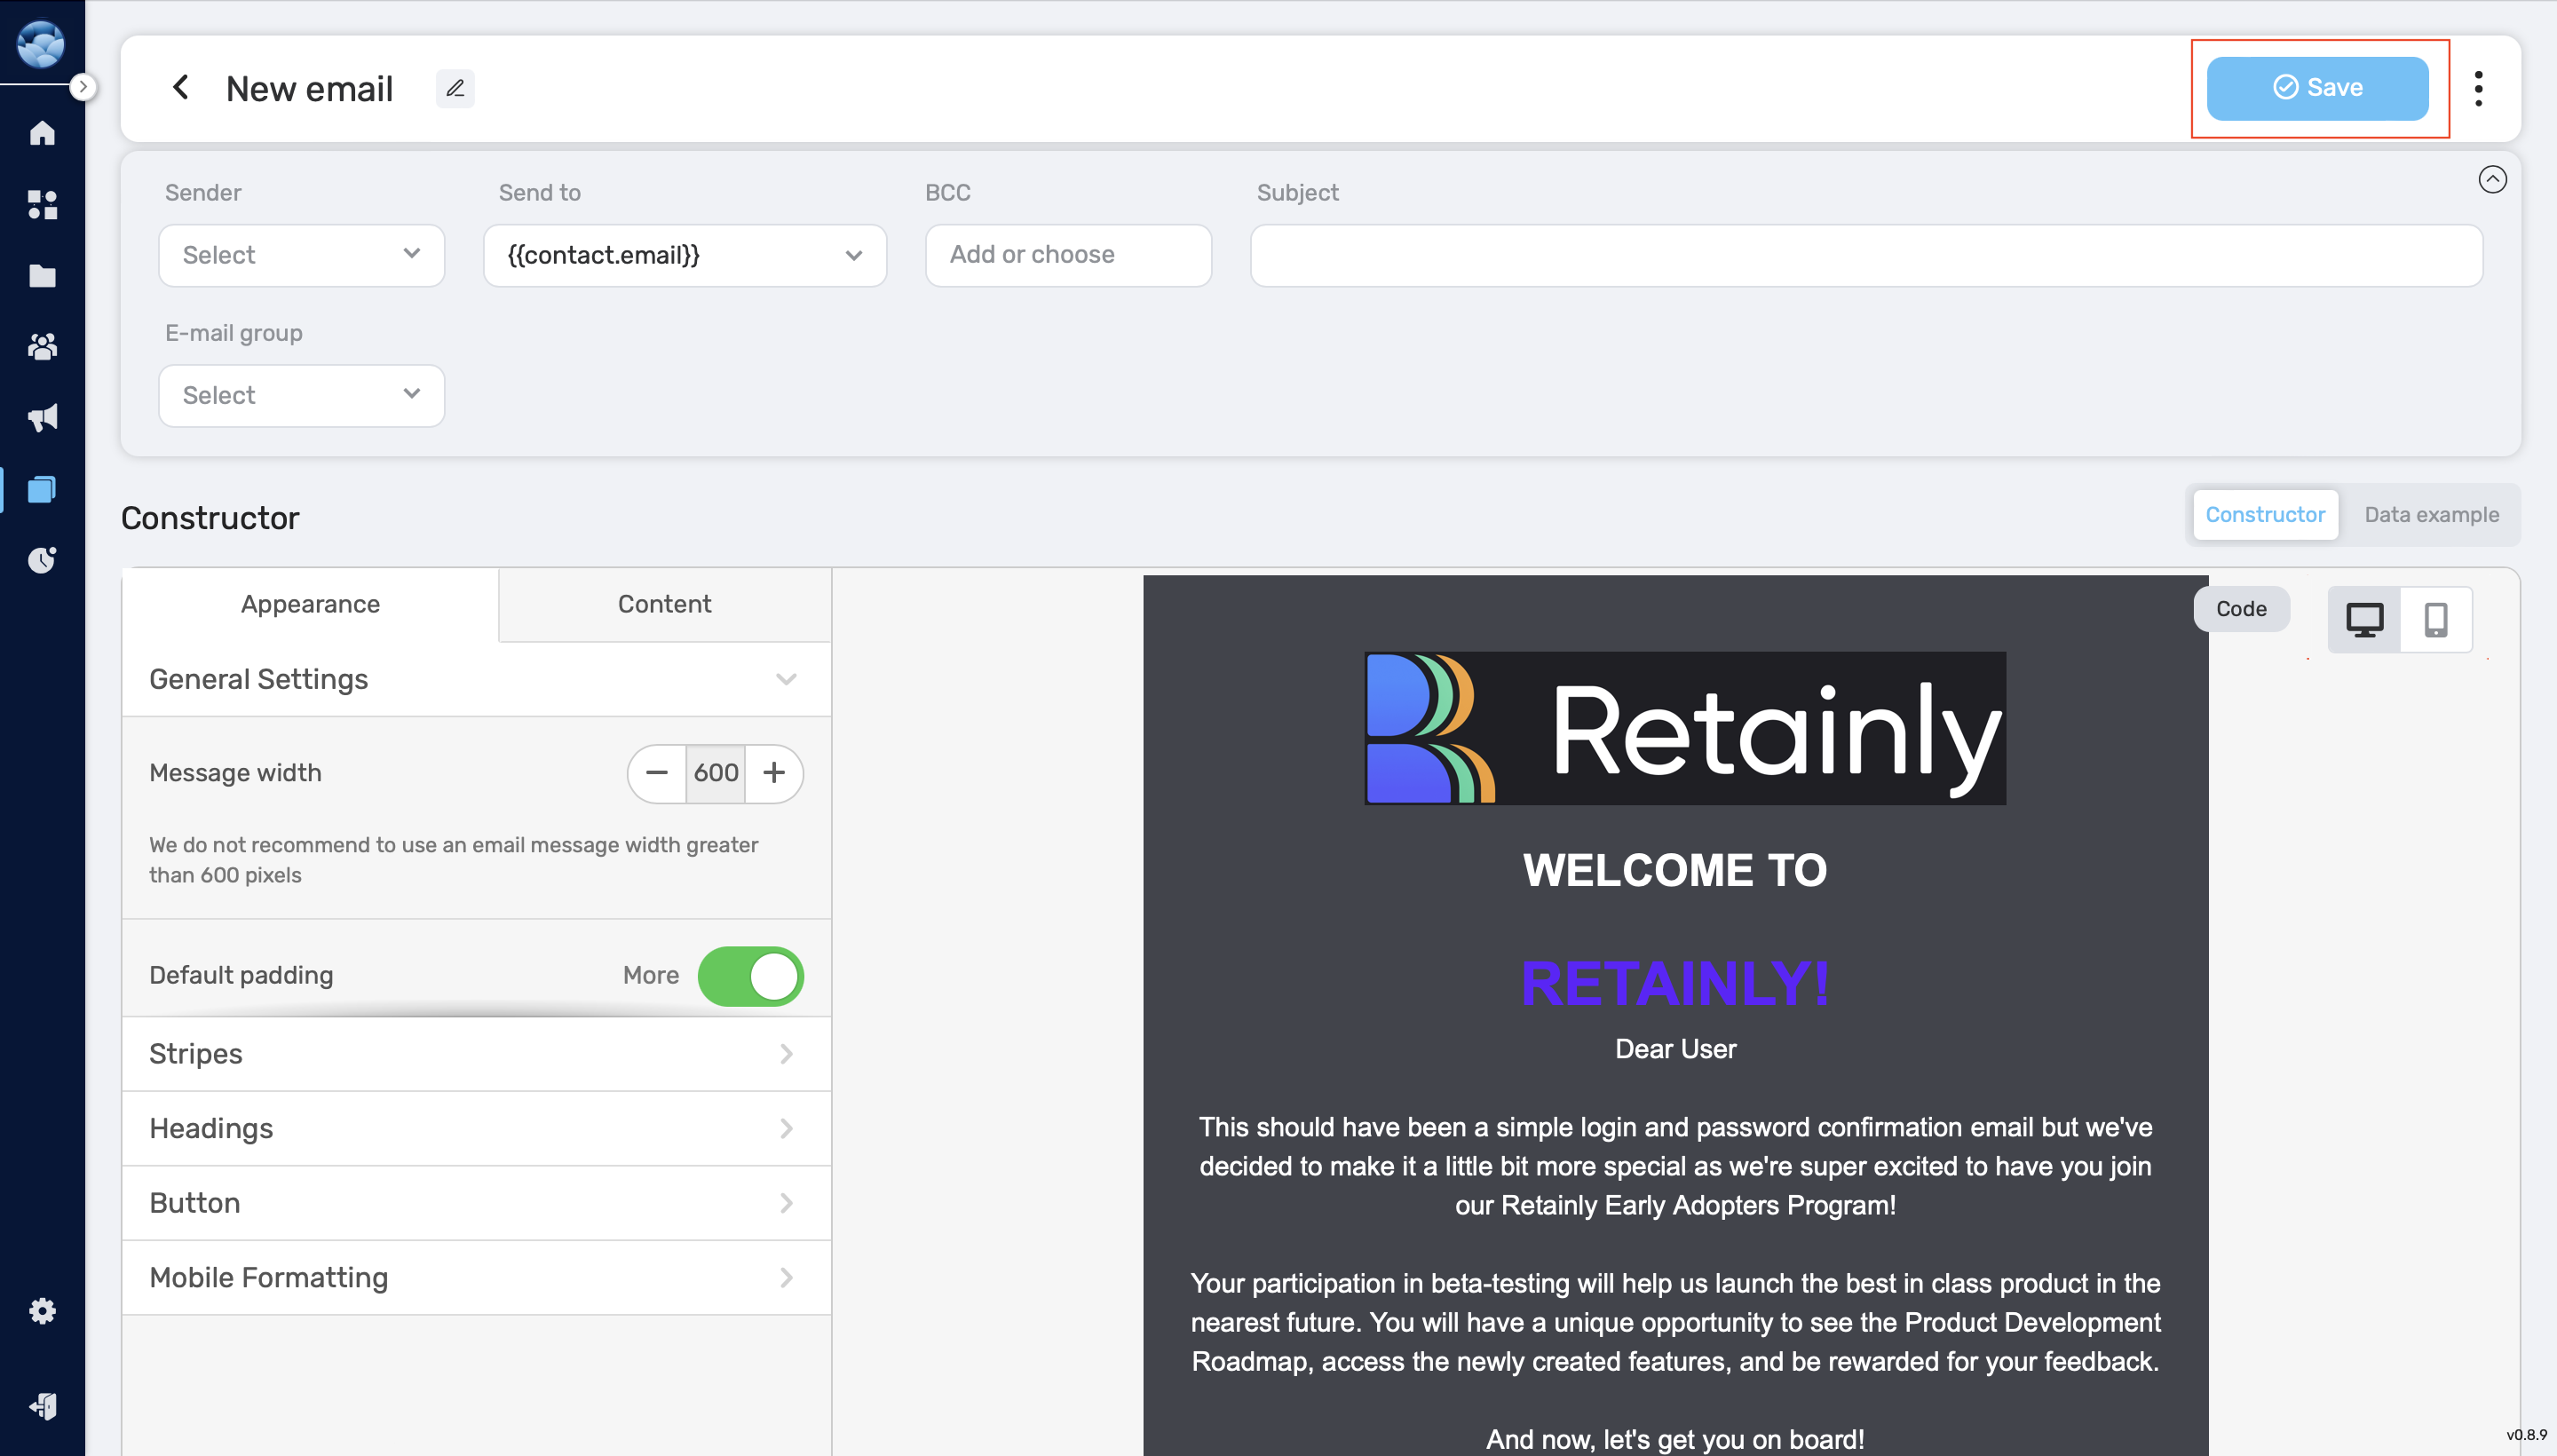Expand the sidebar with arrow toggle
2557x1456 pixels.
coord(84,87)
